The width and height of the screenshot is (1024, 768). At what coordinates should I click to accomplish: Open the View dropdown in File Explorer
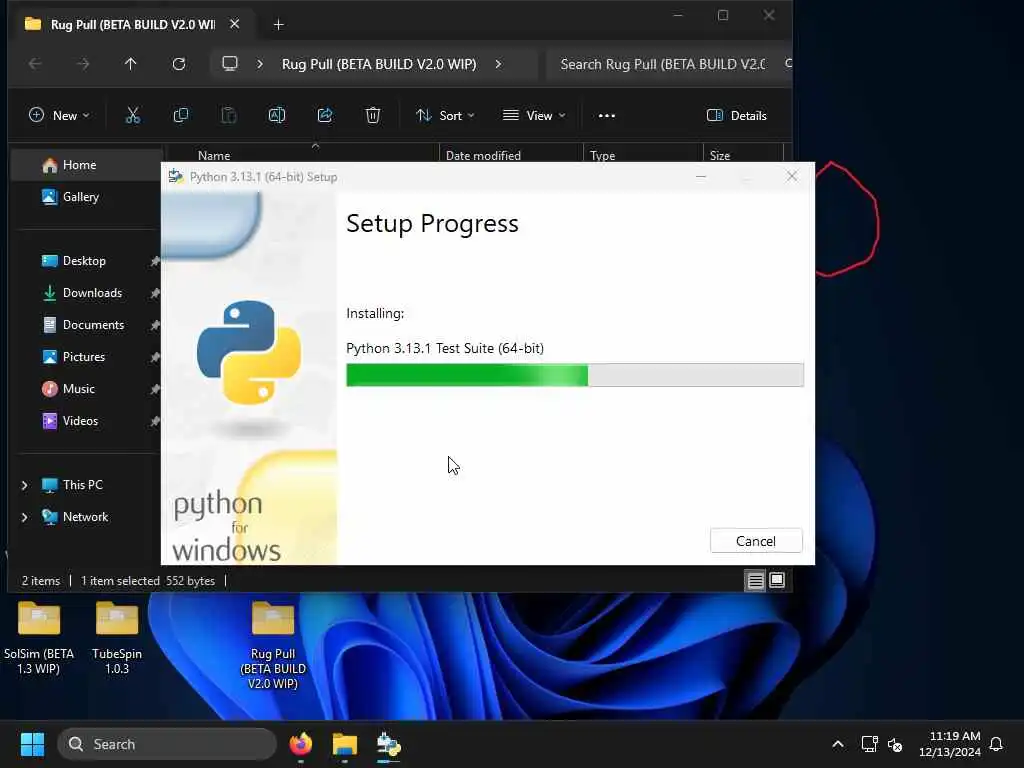(534, 116)
